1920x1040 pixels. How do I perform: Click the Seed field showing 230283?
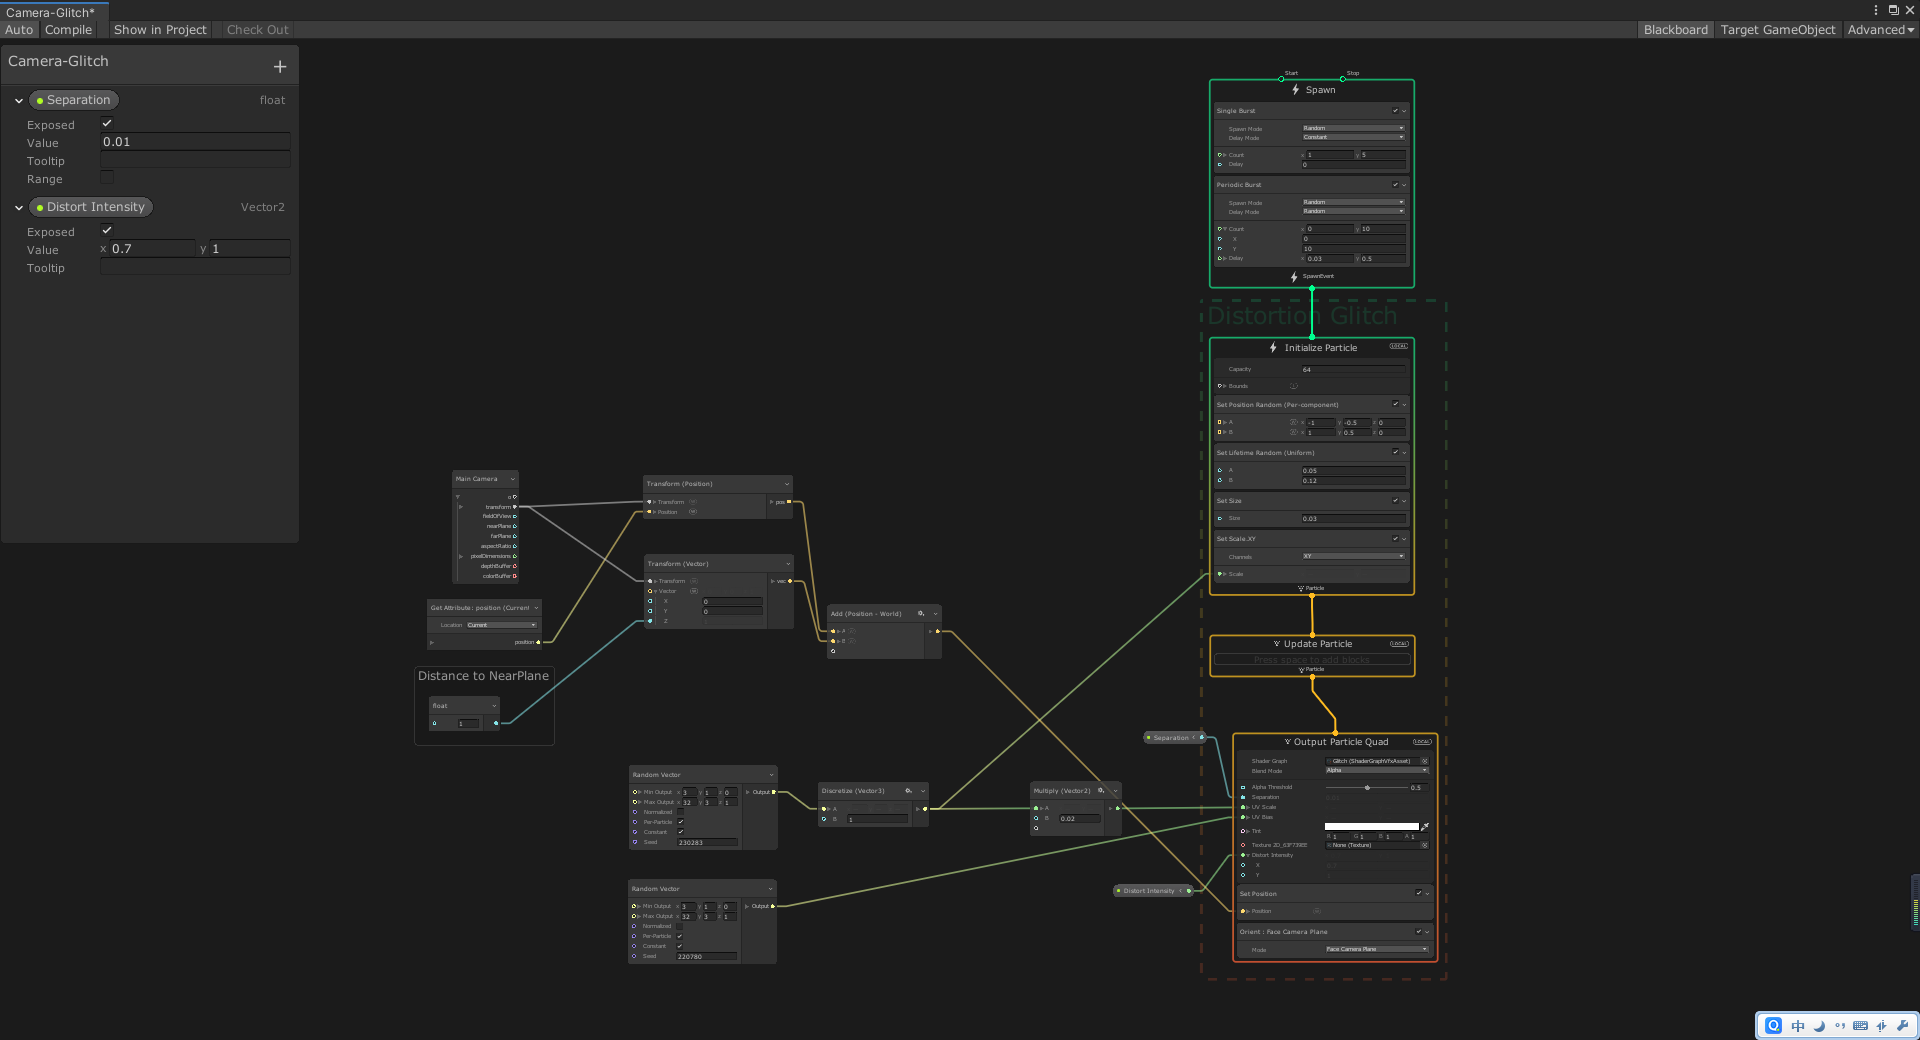705,842
